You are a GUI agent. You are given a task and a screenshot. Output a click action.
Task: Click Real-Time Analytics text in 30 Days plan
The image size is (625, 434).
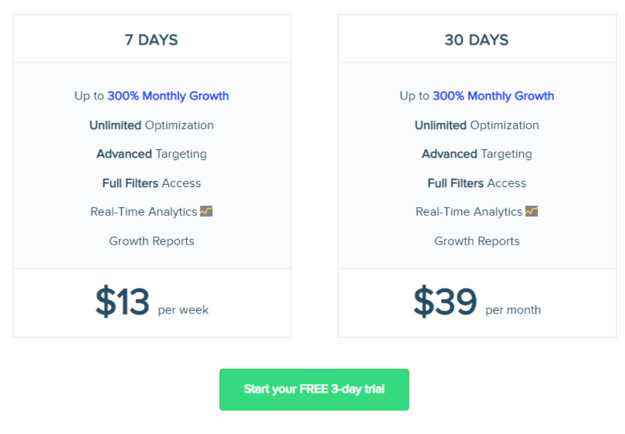pyautogui.click(x=469, y=212)
